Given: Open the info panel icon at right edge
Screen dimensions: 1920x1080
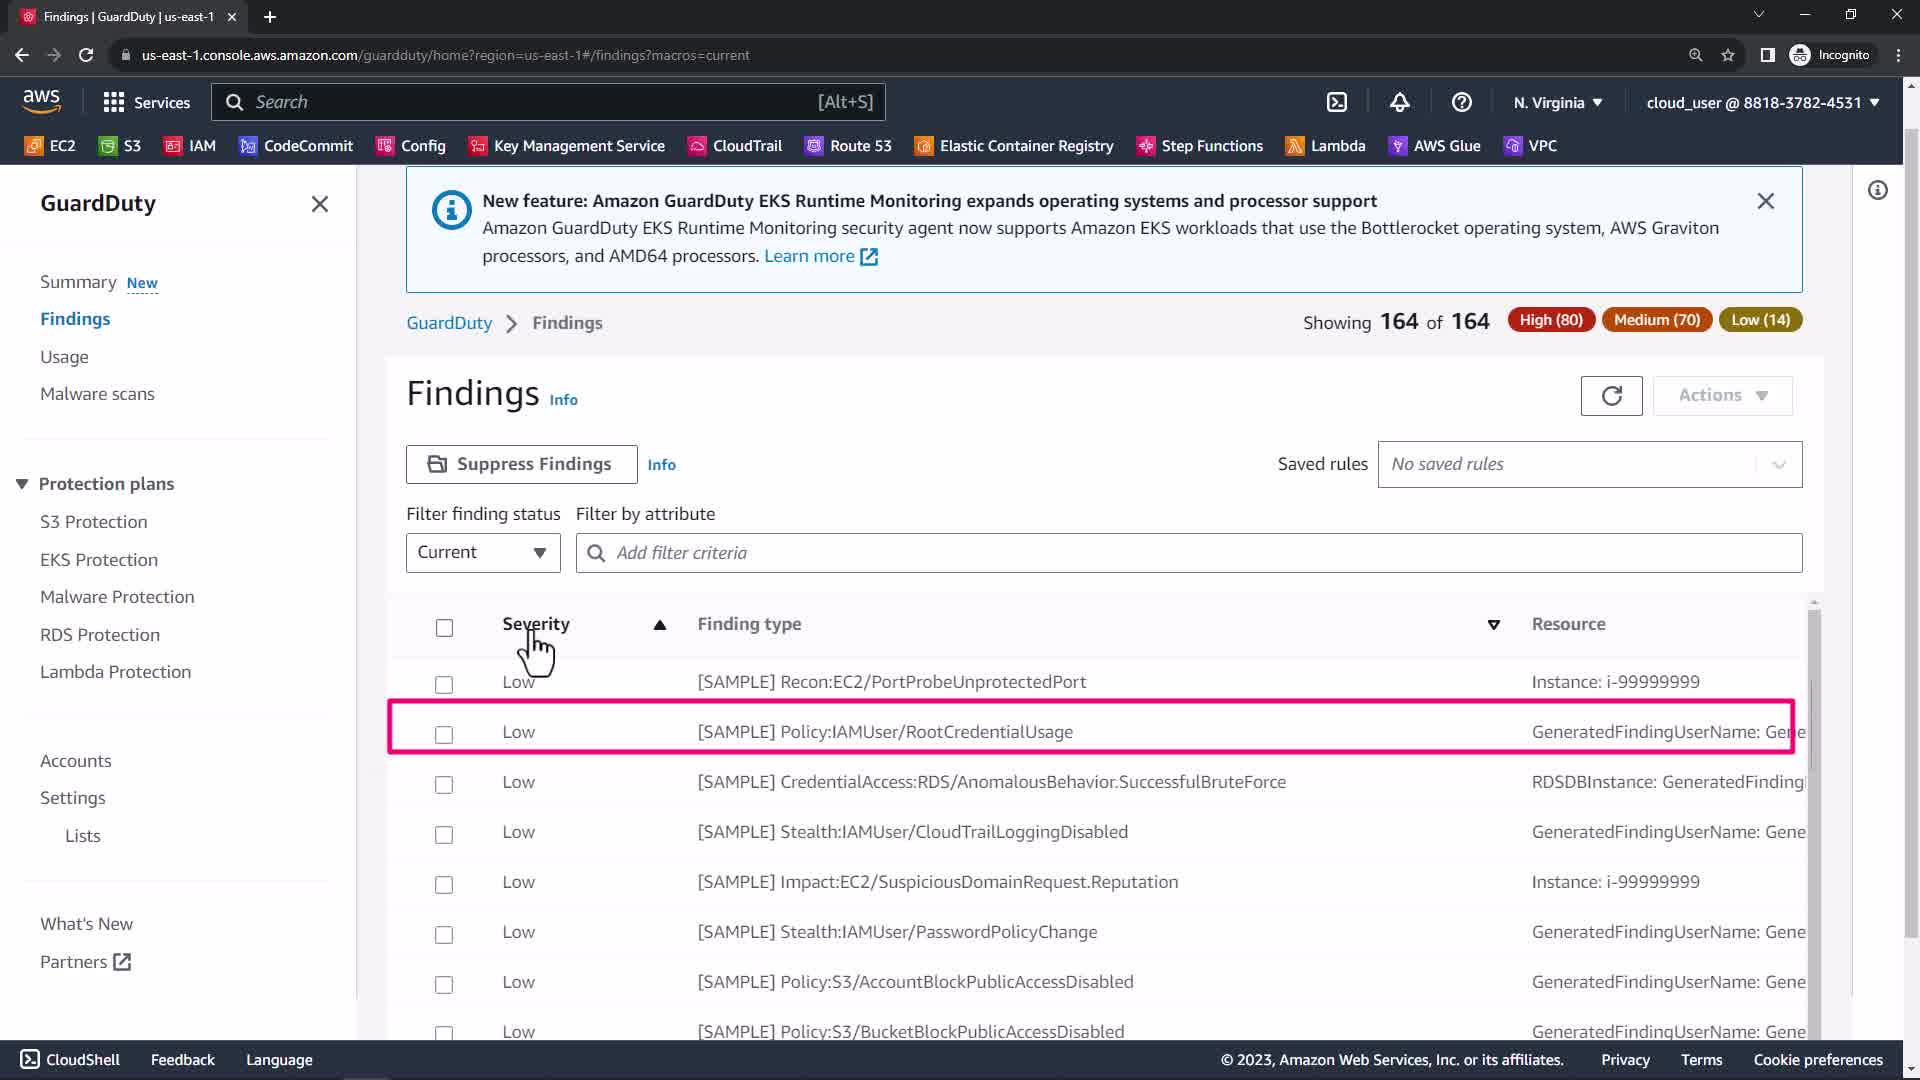Looking at the screenshot, I should (x=1877, y=190).
